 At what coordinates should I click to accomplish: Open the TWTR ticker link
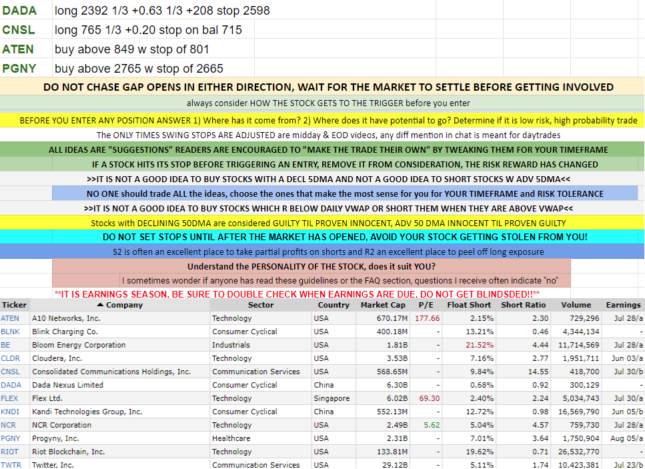[11, 465]
